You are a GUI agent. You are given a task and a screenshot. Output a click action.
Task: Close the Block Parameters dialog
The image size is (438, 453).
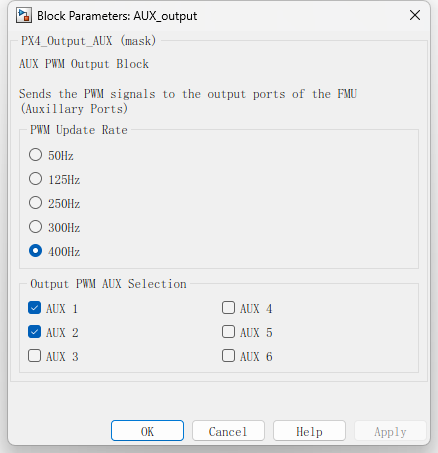(415, 15)
